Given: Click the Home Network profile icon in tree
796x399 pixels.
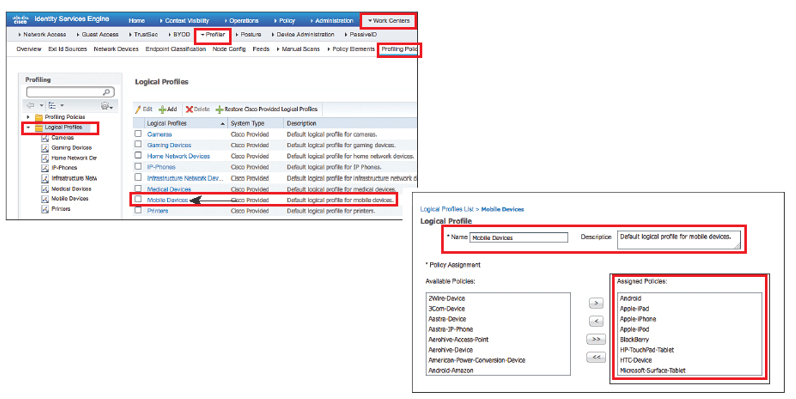Looking at the screenshot, I should pyautogui.click(x=45, y=158).
